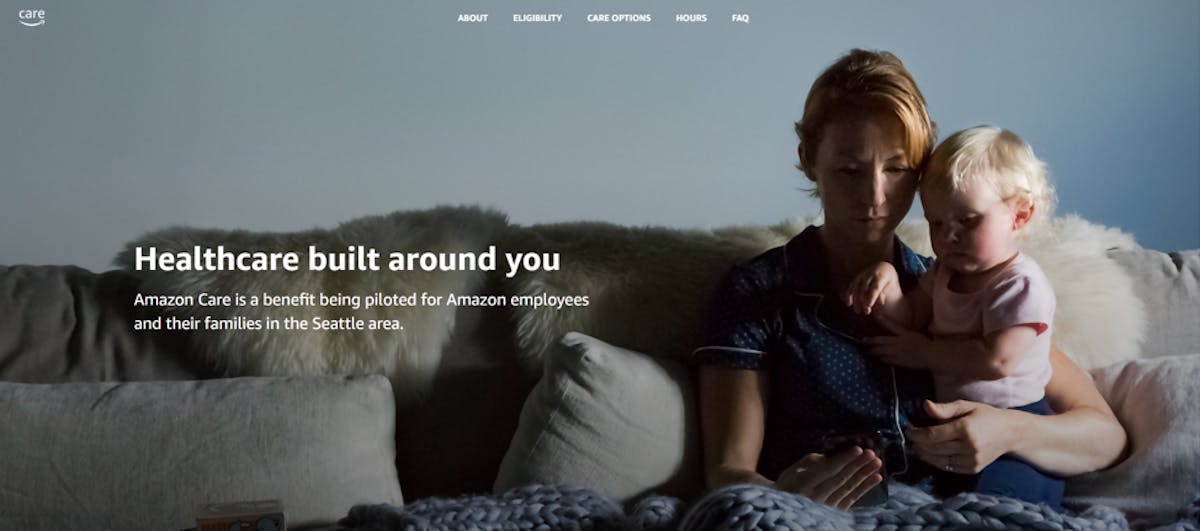Screen dimensions: 1200x531
Task: Click the Amazon Care pilot description paragraph
Action: click(361, 312)
